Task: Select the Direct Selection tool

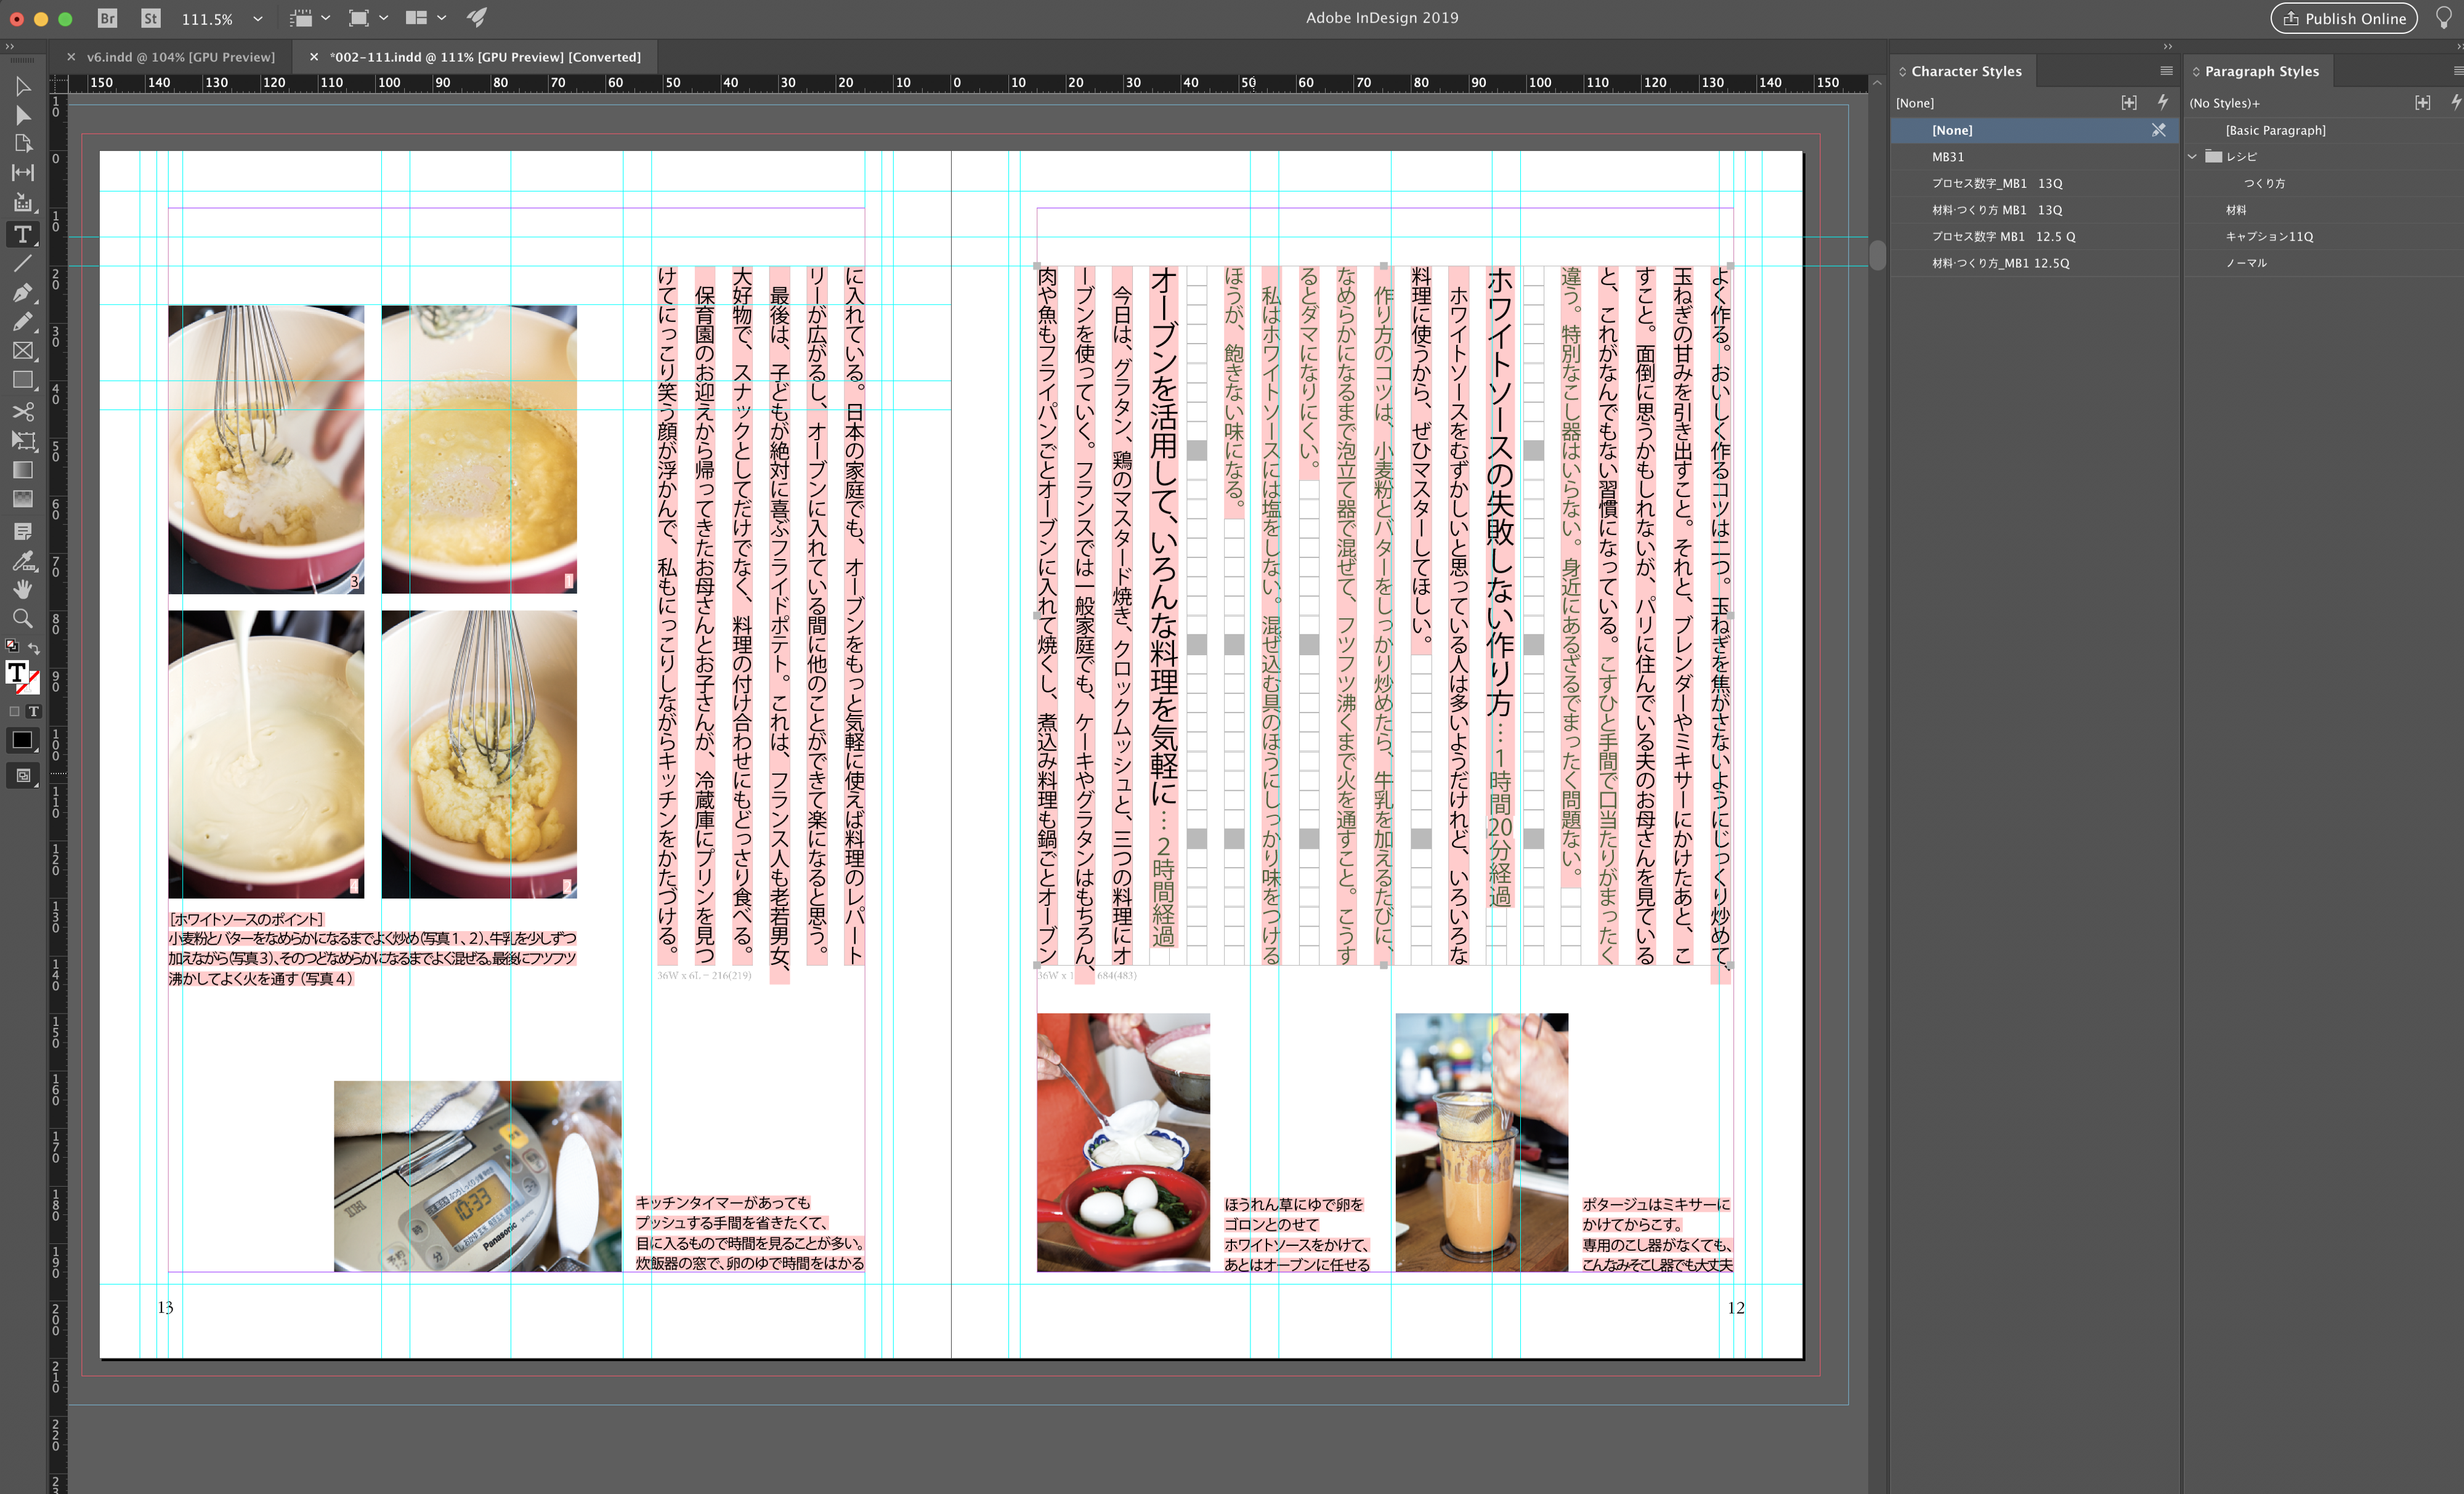Action: [x=22, y=115]
